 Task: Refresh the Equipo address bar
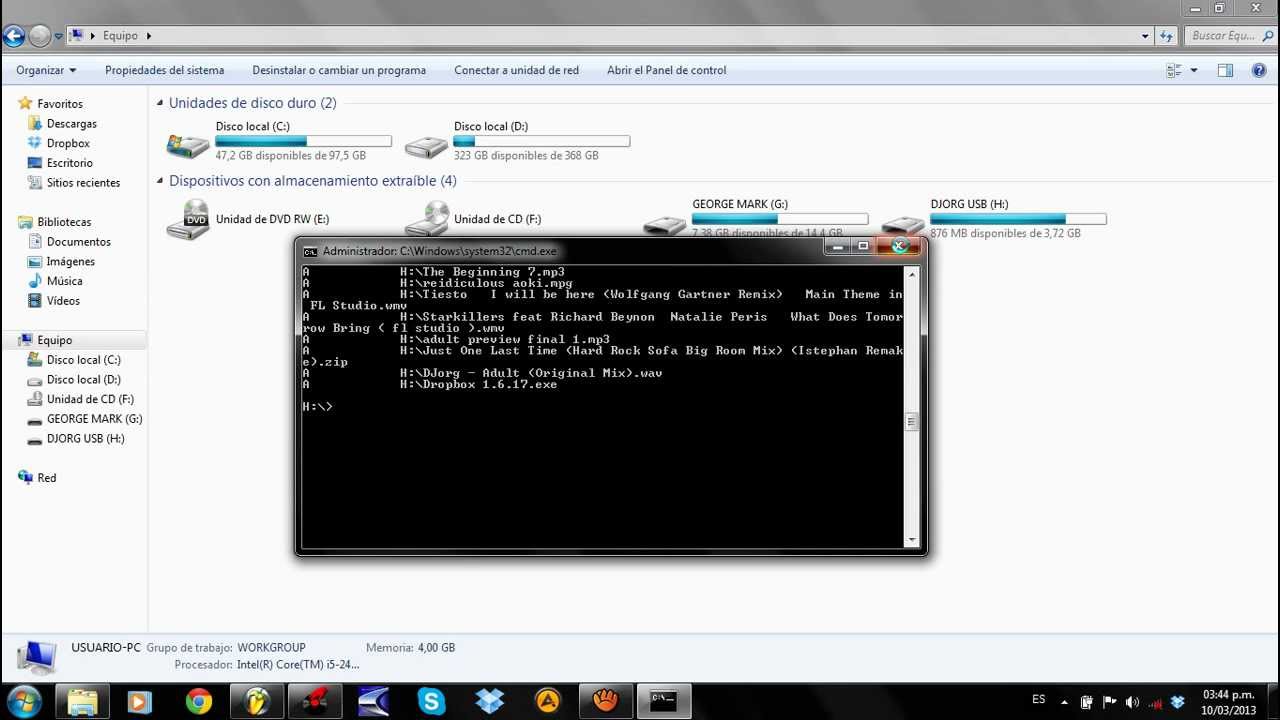(x=1166, y=36)
